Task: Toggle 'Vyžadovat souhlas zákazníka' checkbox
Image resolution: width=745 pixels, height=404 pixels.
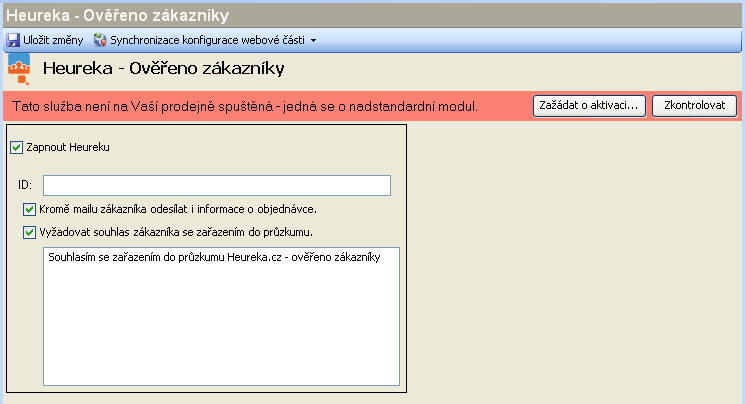Action: pyautogui.click(x=29, y=232)
